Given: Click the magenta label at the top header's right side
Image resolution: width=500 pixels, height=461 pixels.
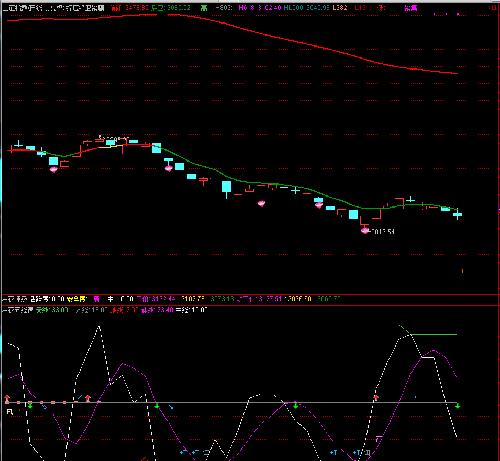Looking at the screenshot, I should pos(411,8).
